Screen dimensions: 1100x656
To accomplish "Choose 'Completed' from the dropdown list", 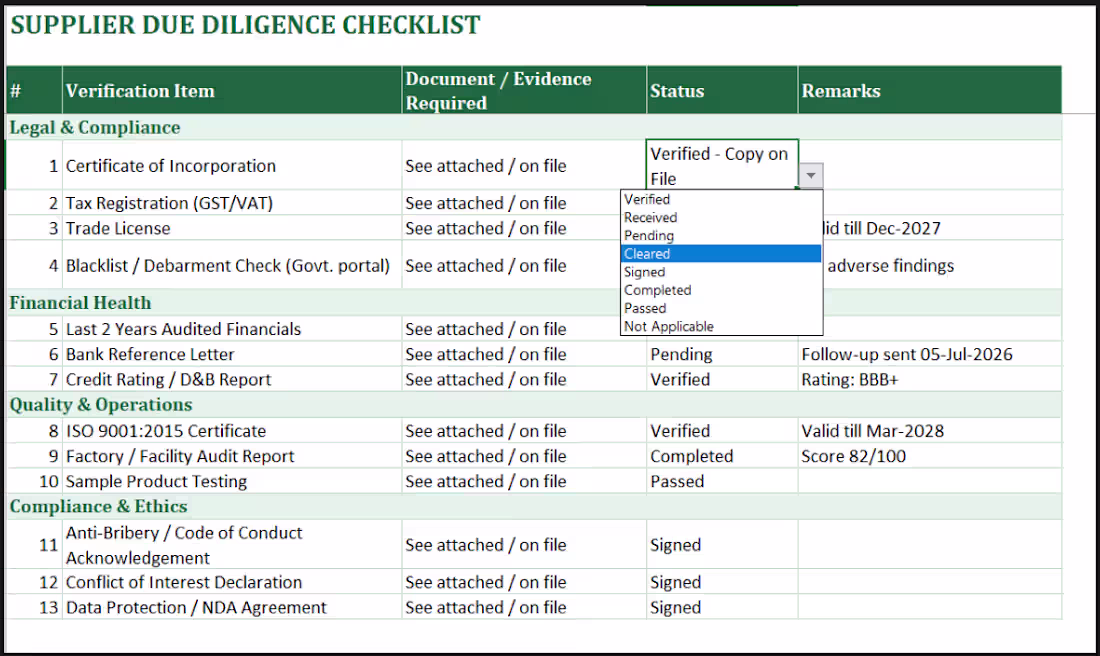I will point(721,290).
